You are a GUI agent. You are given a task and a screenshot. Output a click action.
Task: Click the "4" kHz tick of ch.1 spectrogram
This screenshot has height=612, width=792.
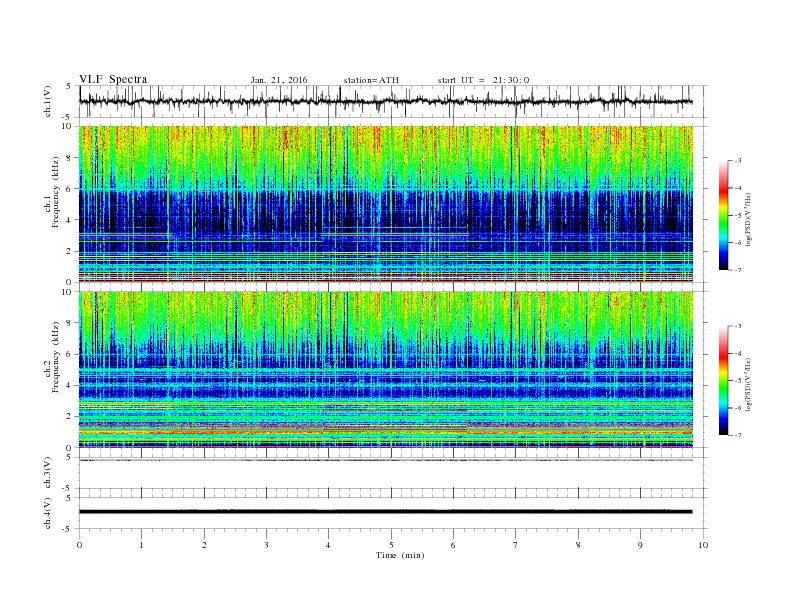[x=69, y=220]
